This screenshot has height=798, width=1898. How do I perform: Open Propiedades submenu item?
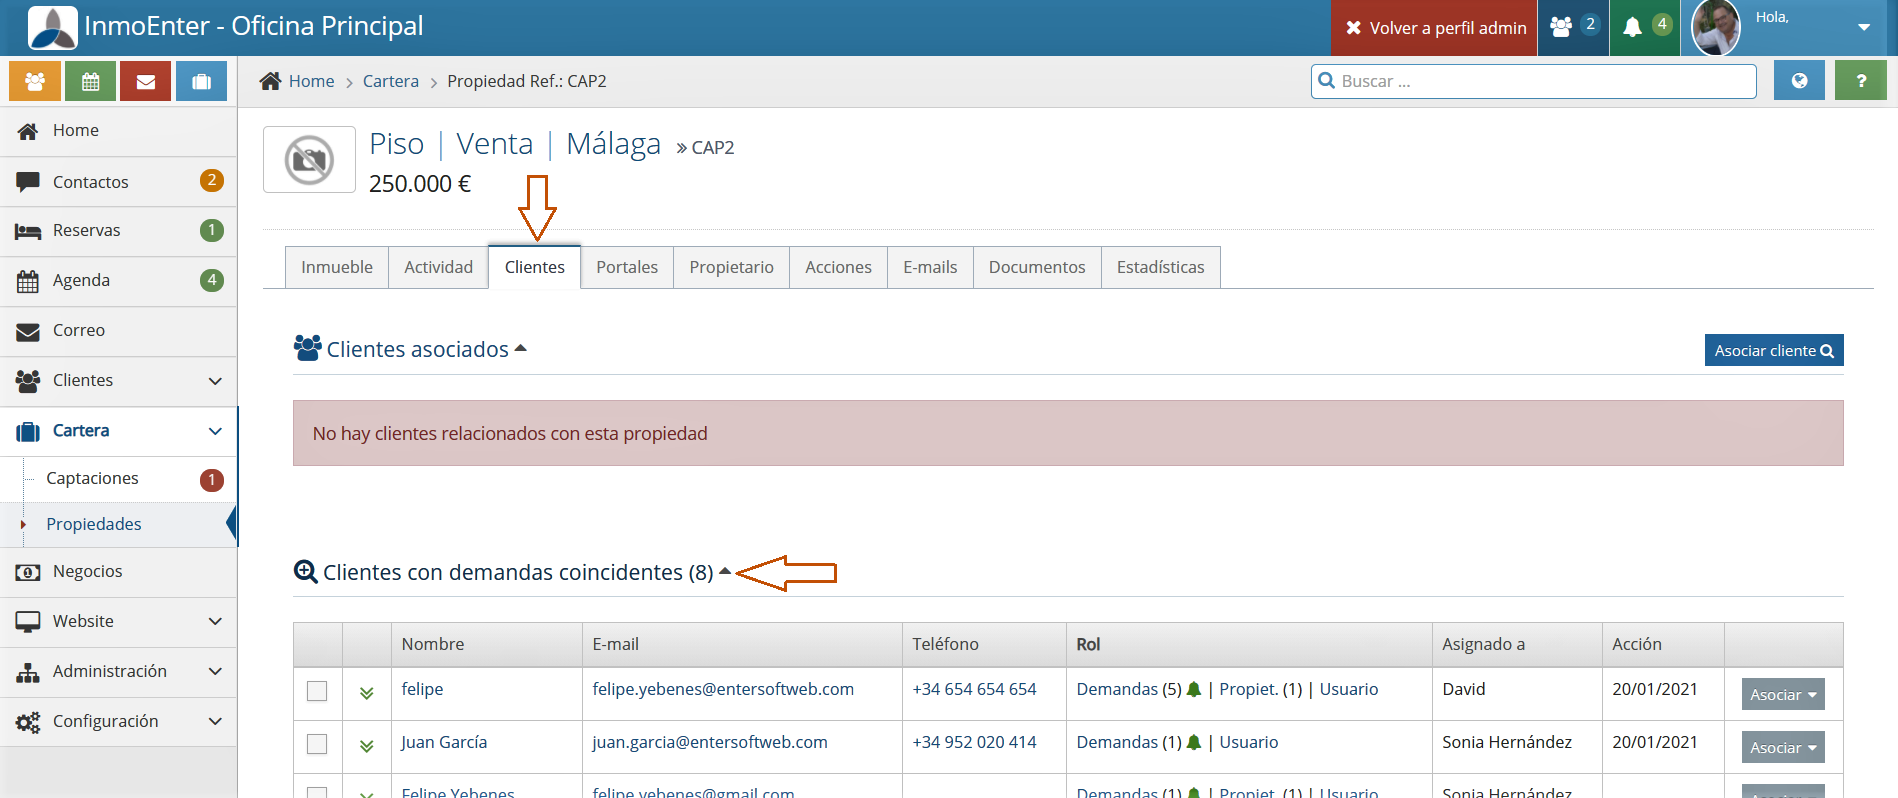[119, 524]
